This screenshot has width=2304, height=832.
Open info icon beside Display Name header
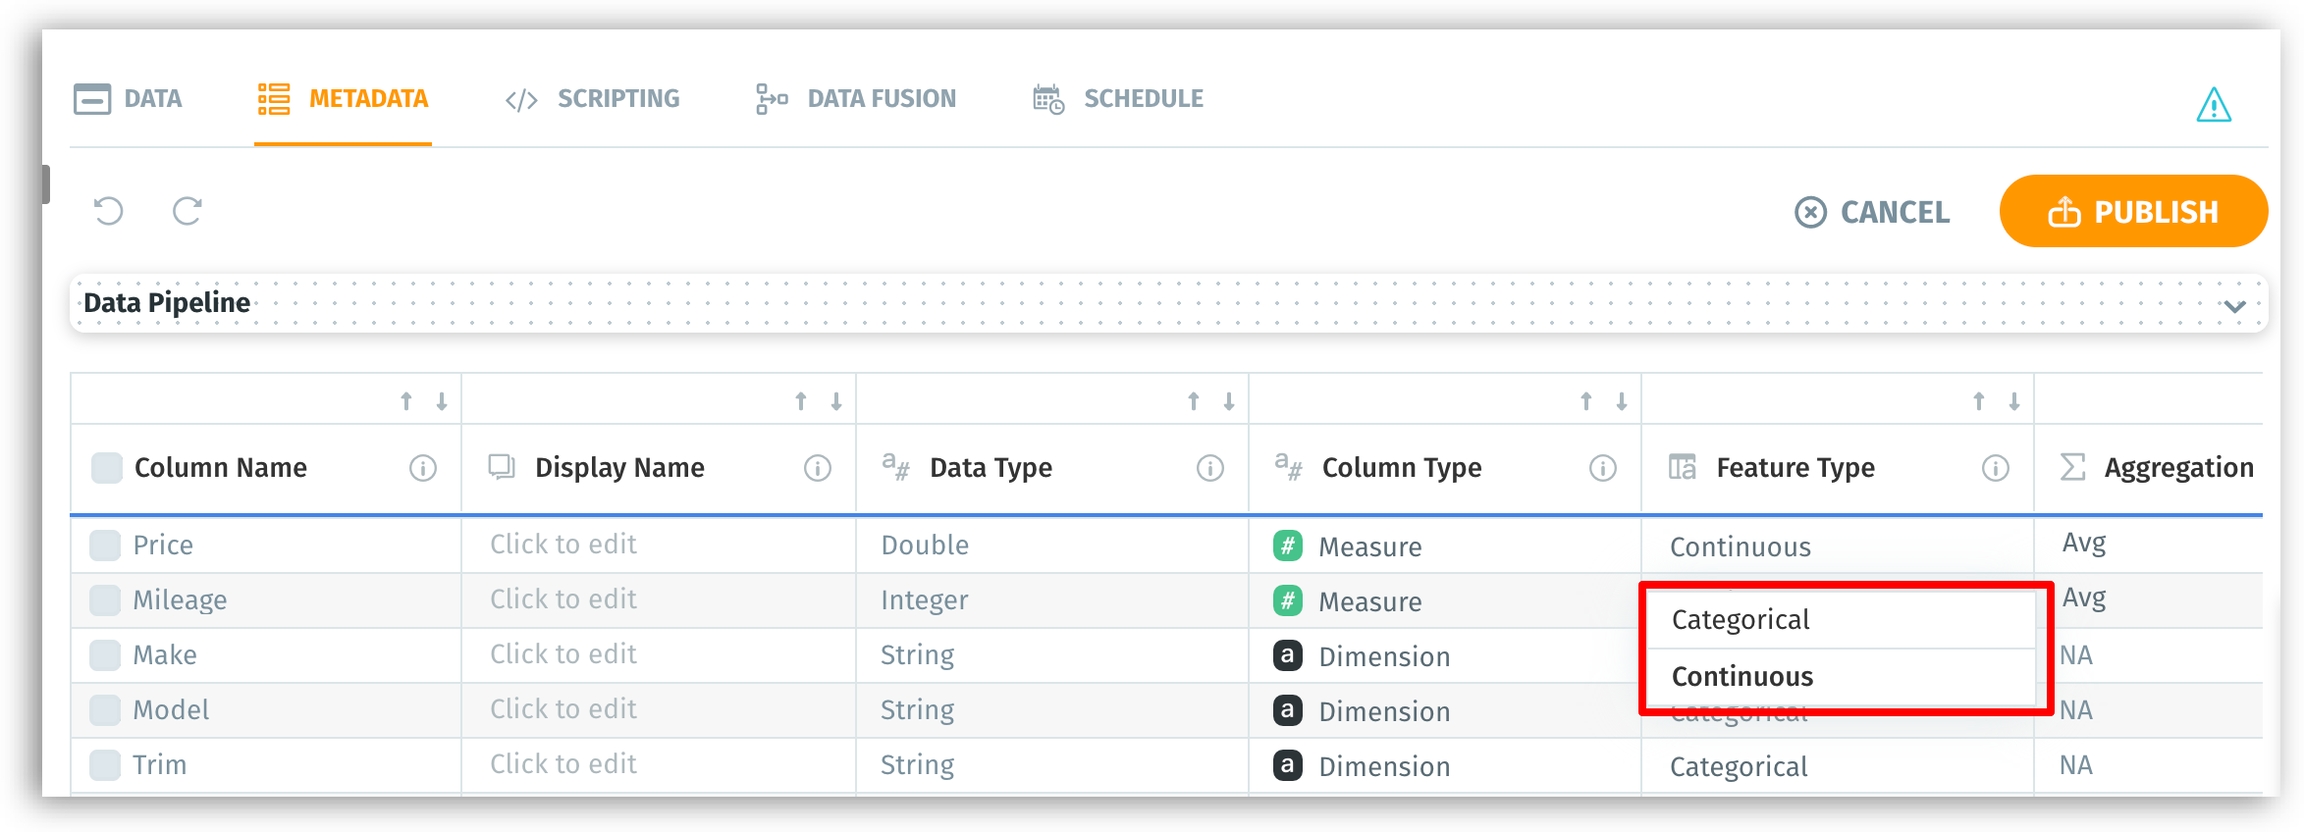click(817, 468)
